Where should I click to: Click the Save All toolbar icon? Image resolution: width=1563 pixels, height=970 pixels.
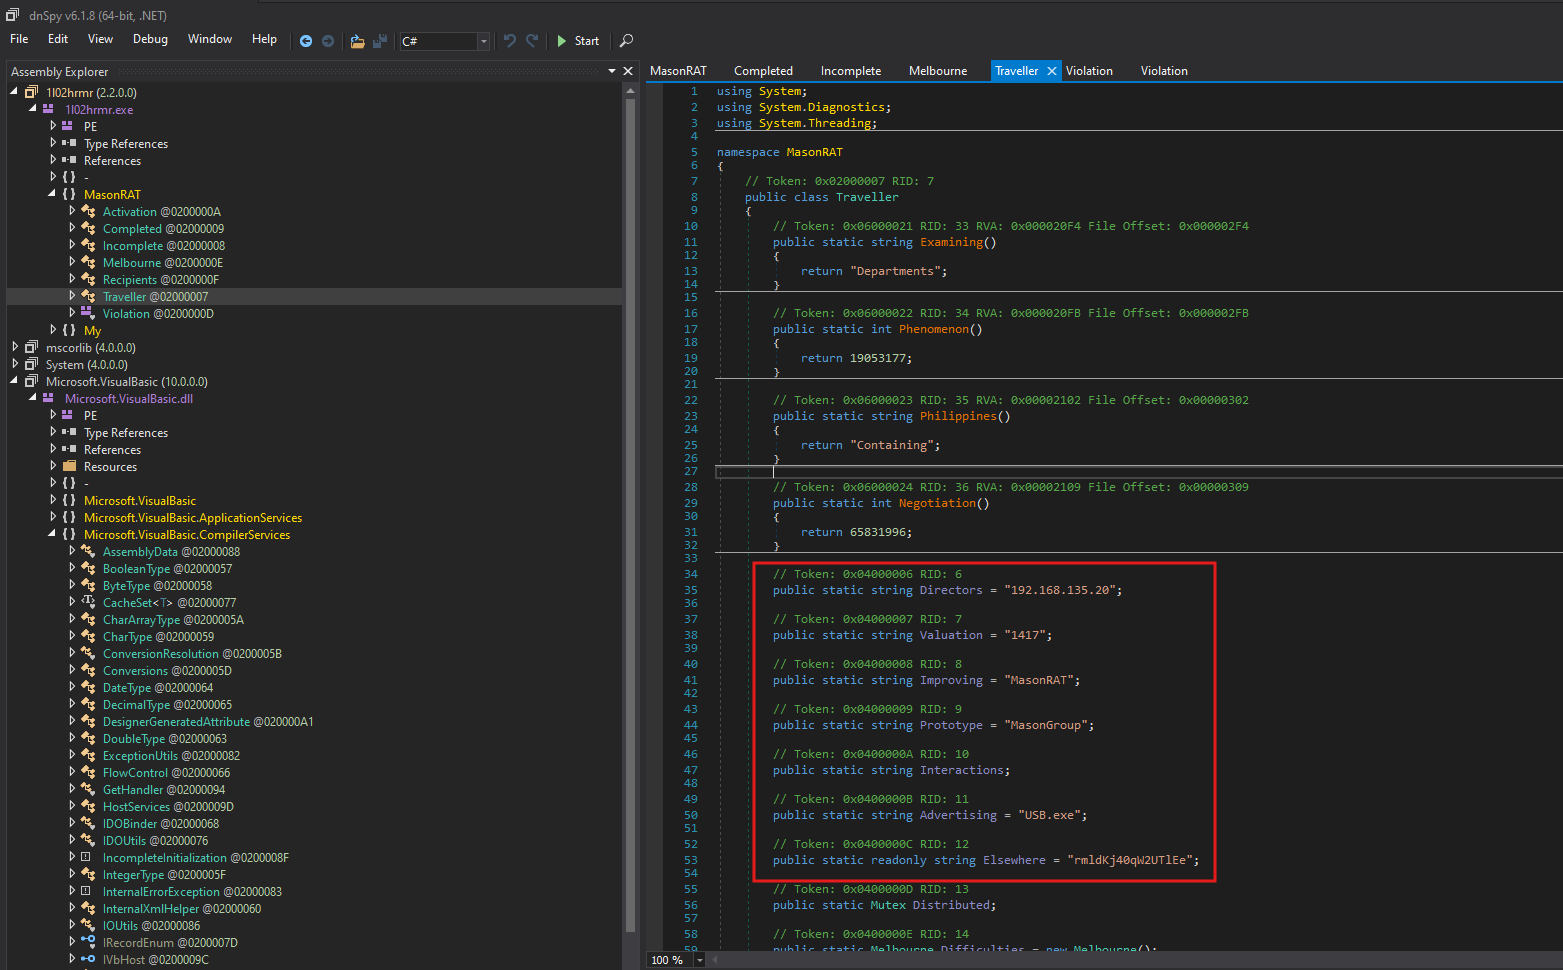380,41
